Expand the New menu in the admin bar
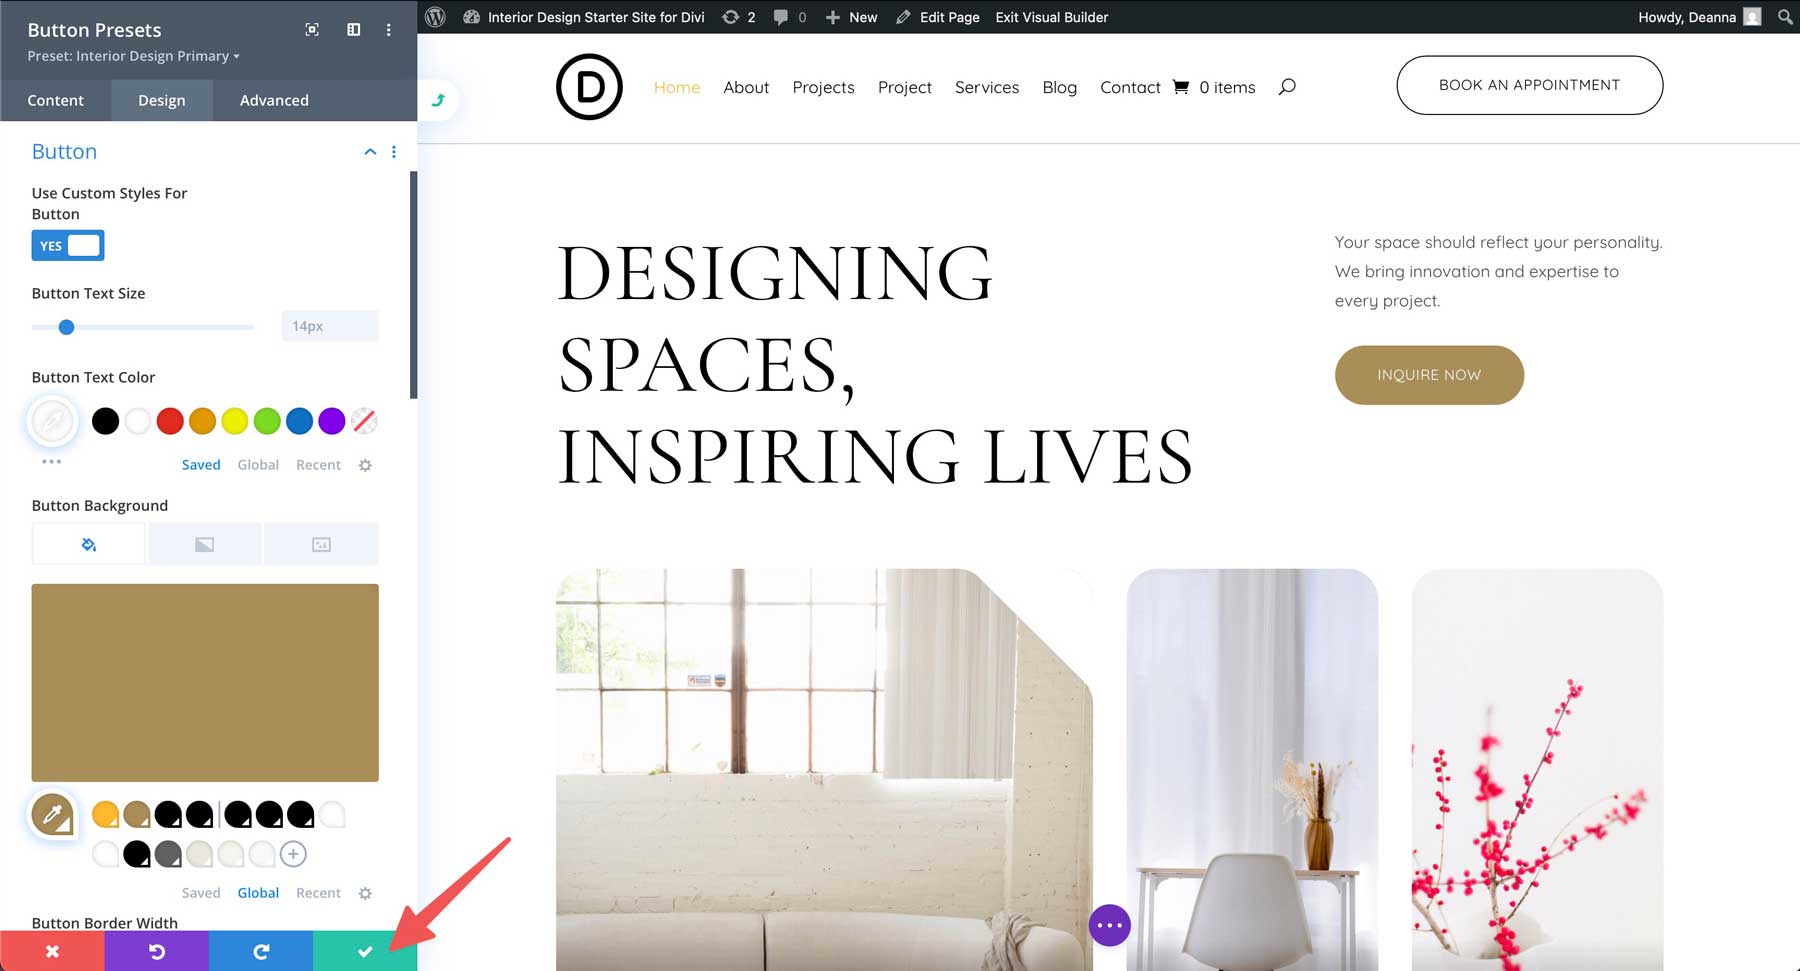This screenshot has height=971, width=1800. point(851,17)
